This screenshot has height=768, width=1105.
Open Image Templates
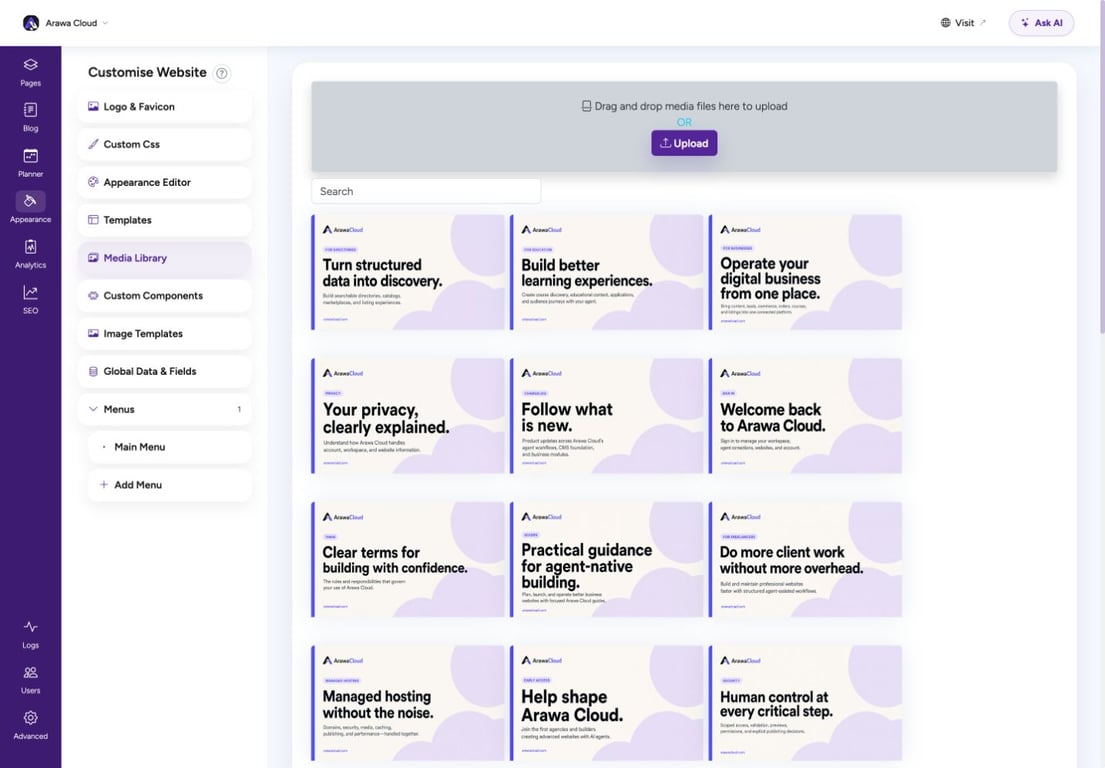coord(164,333)
